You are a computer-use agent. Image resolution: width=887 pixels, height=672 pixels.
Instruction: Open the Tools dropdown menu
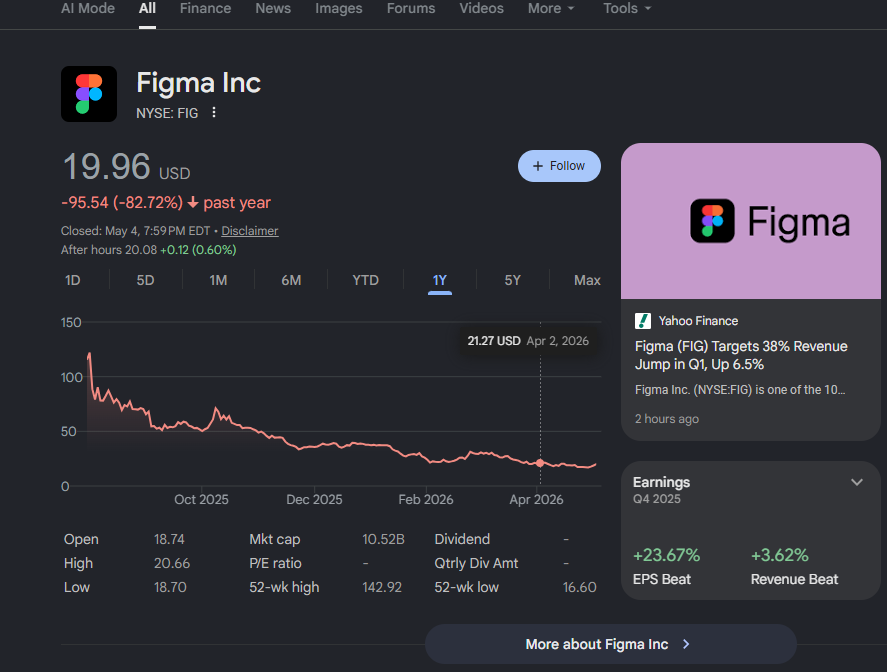click(627, 8)
